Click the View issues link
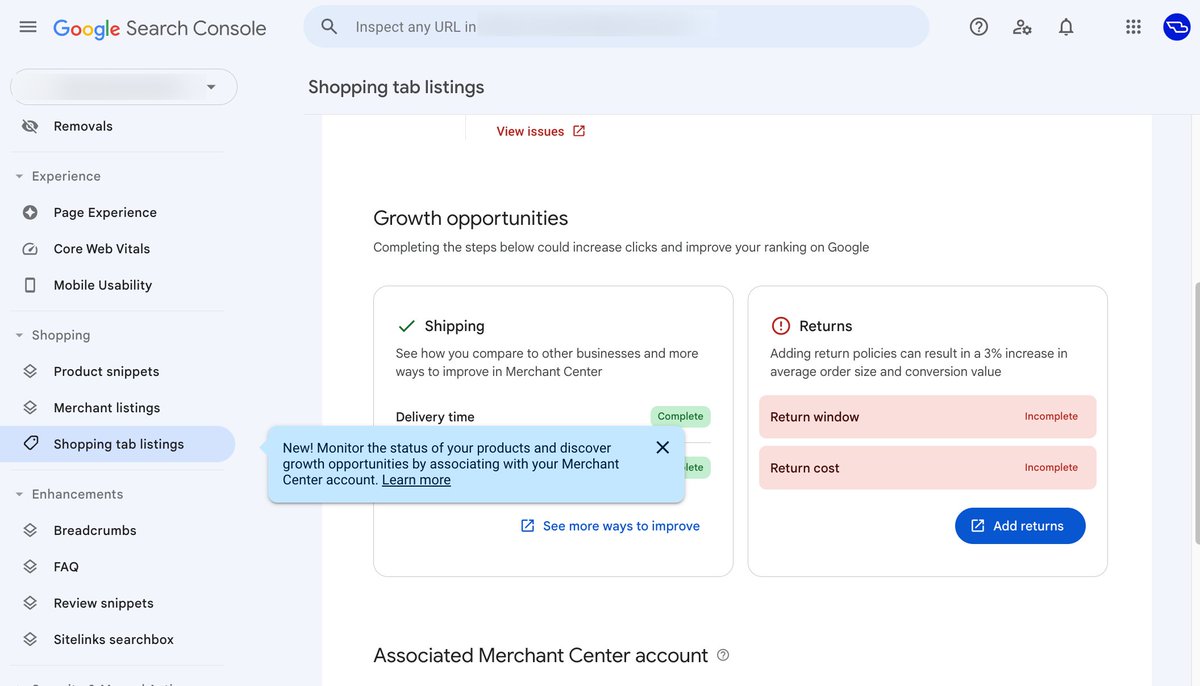Image resolution: width=1200 pixels, height=686 pixels. [x=530, y=131]
